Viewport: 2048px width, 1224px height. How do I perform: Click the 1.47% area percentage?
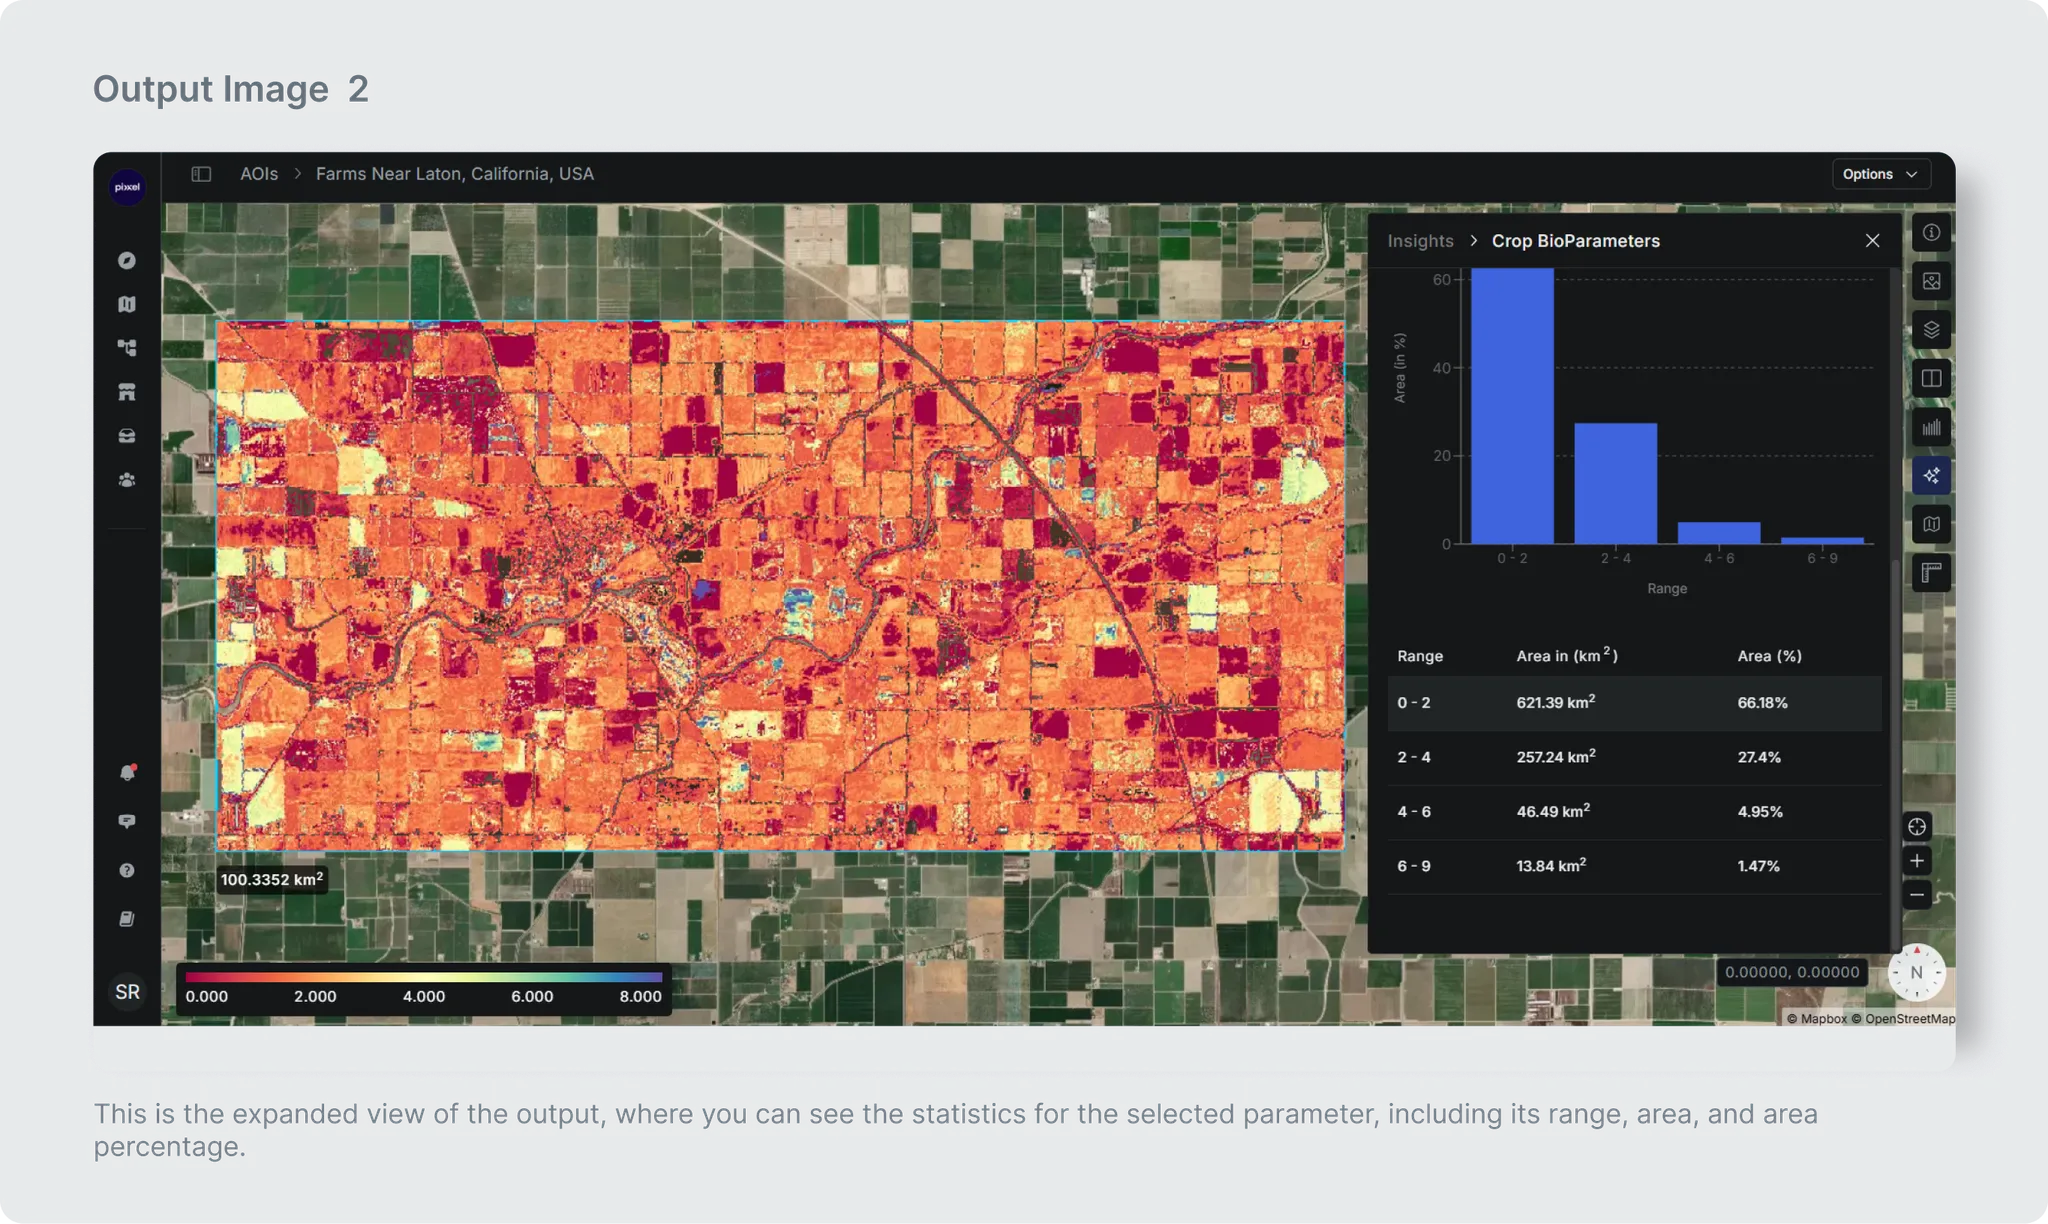point(1758,866)
